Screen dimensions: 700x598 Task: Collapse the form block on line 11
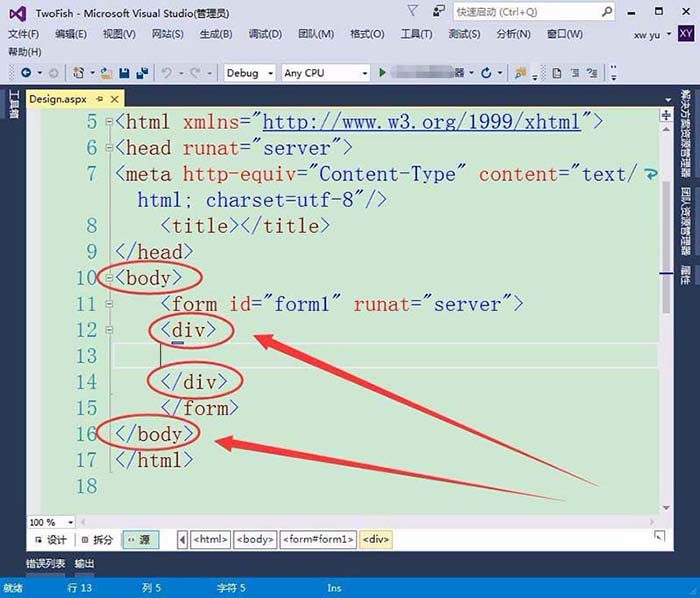(109, 304)
